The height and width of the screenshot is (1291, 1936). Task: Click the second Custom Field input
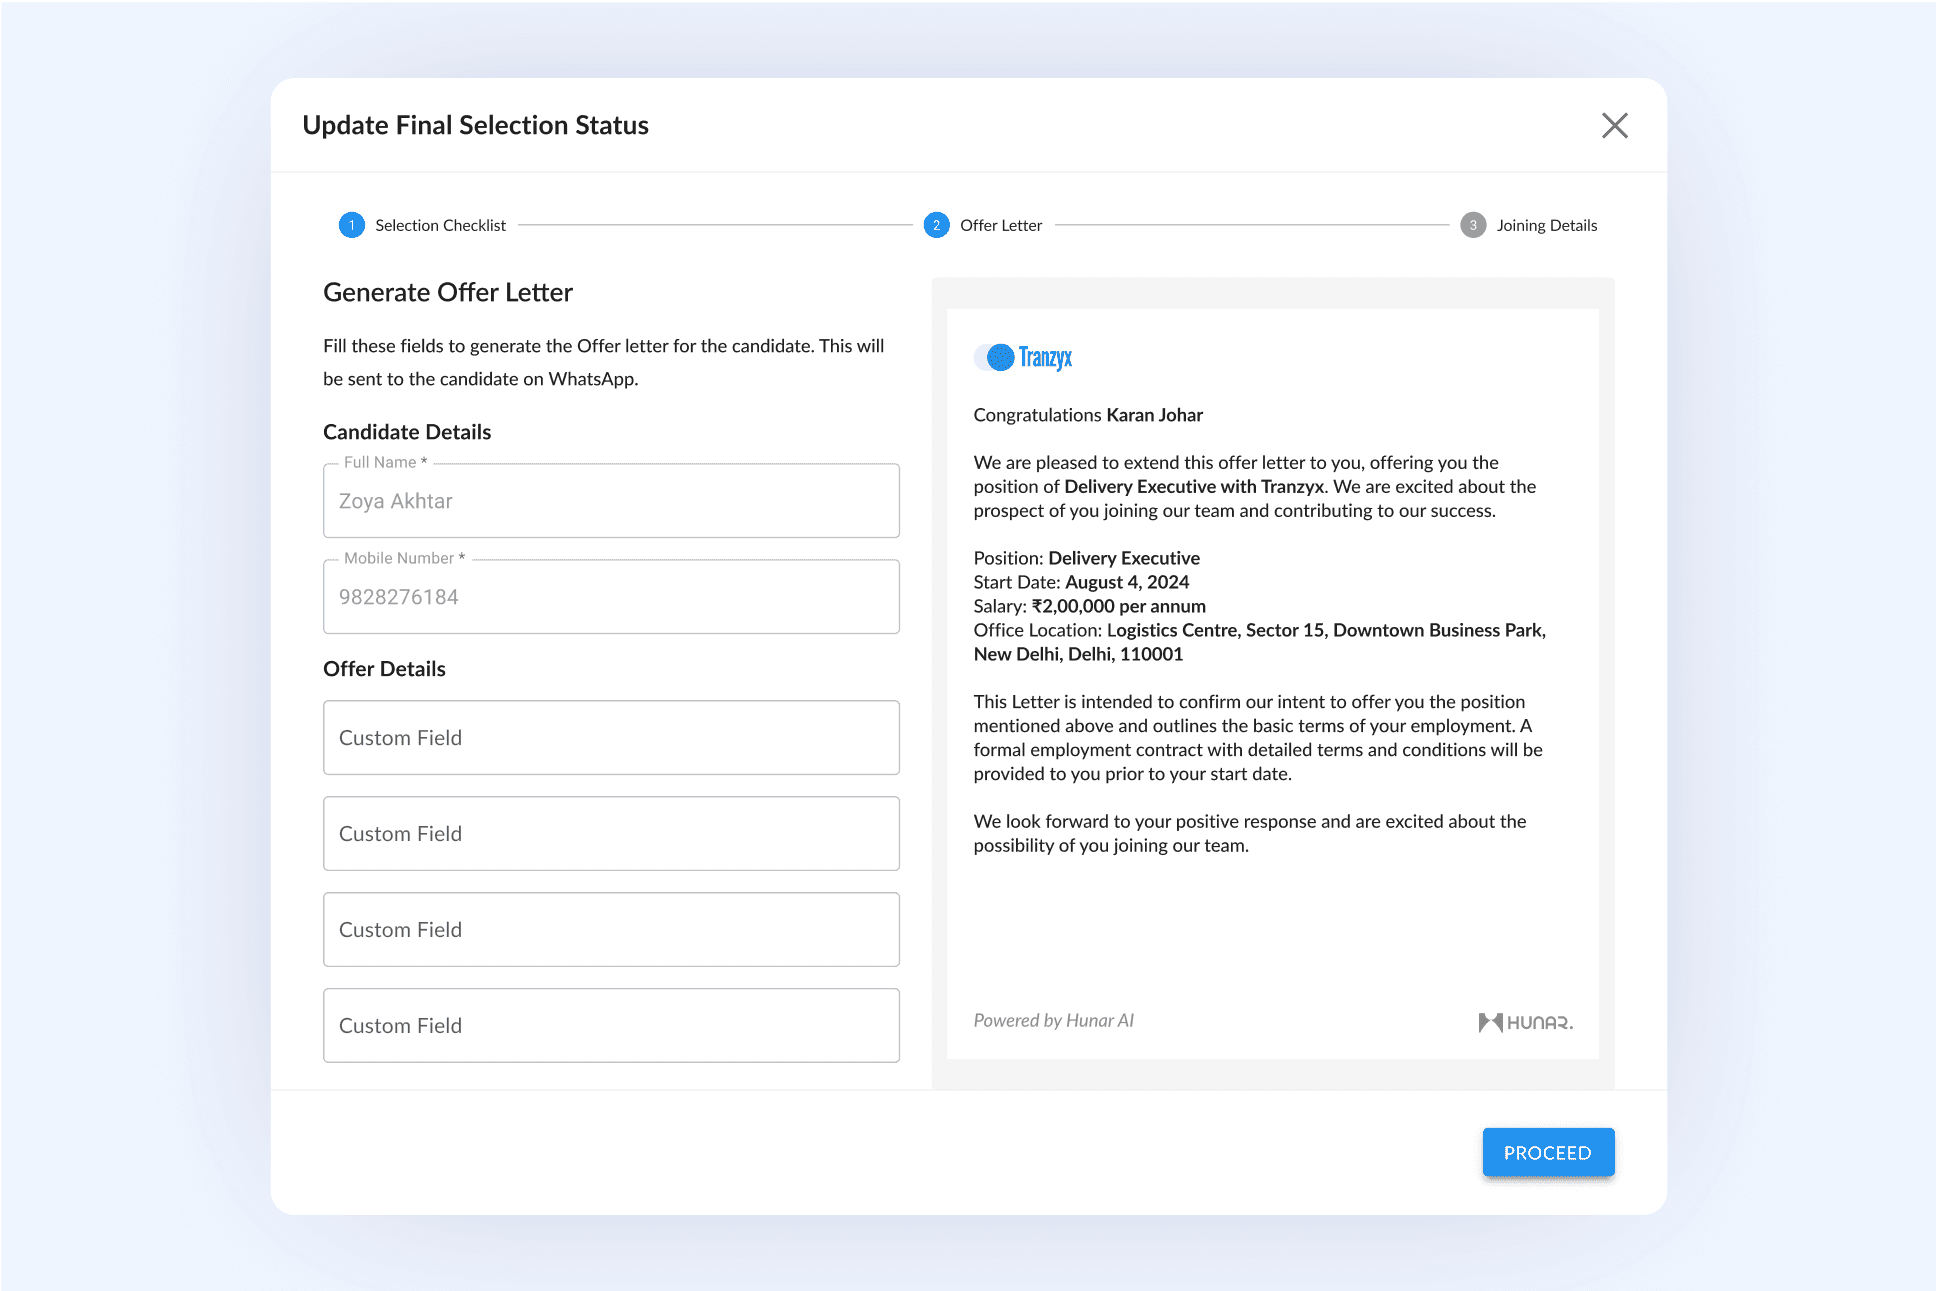[x=611, y=834]
